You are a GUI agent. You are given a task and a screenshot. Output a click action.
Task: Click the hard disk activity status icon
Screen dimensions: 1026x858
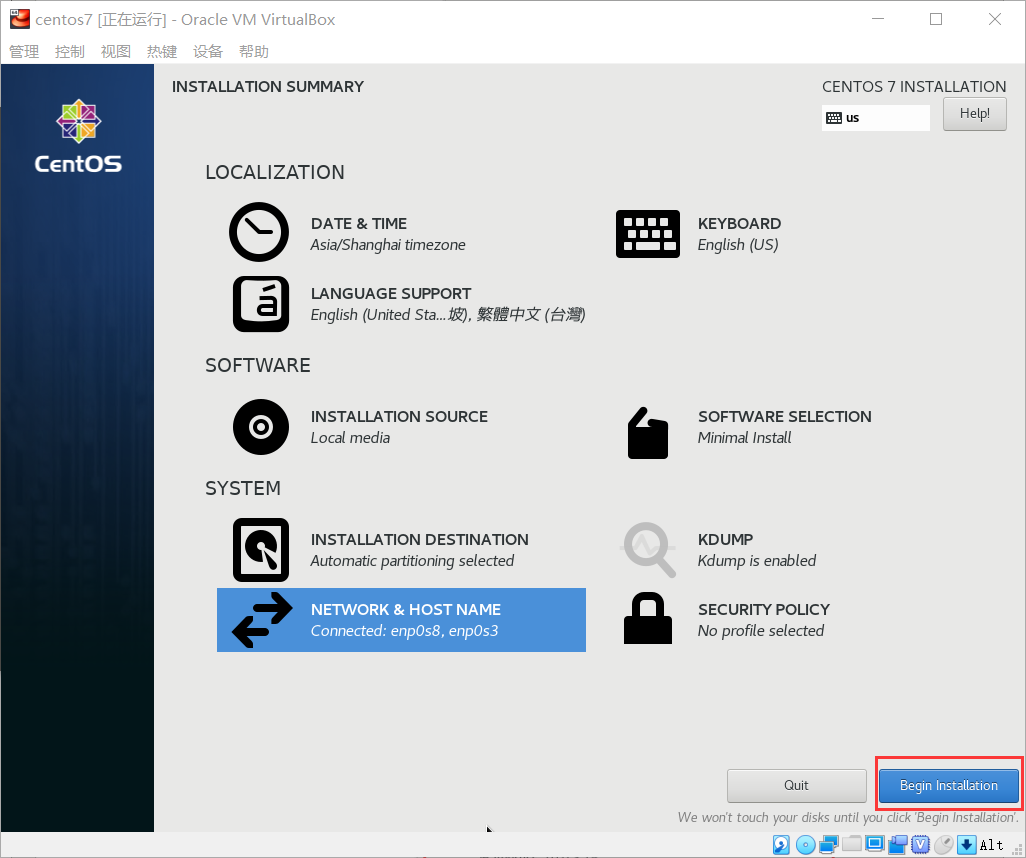point(781,844)
